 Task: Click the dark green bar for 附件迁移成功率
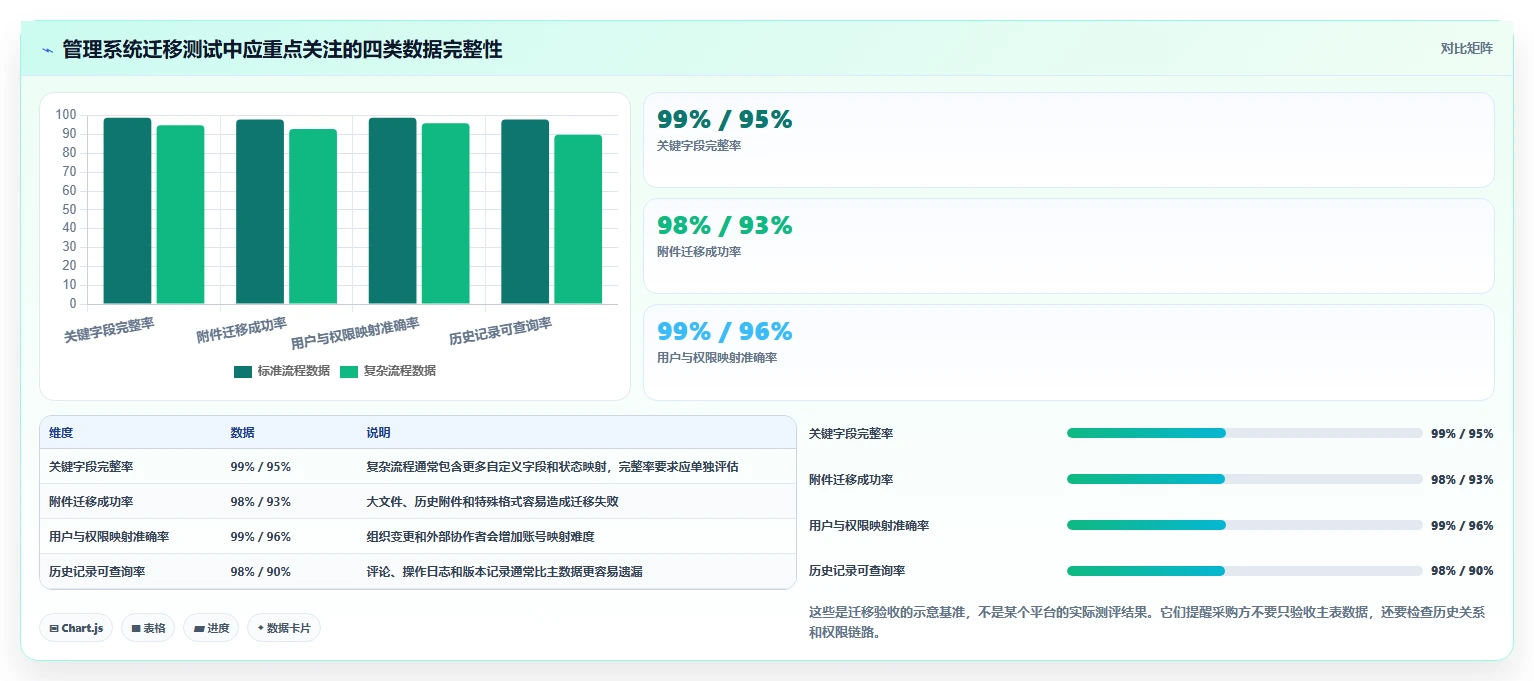tap(260, 212)
